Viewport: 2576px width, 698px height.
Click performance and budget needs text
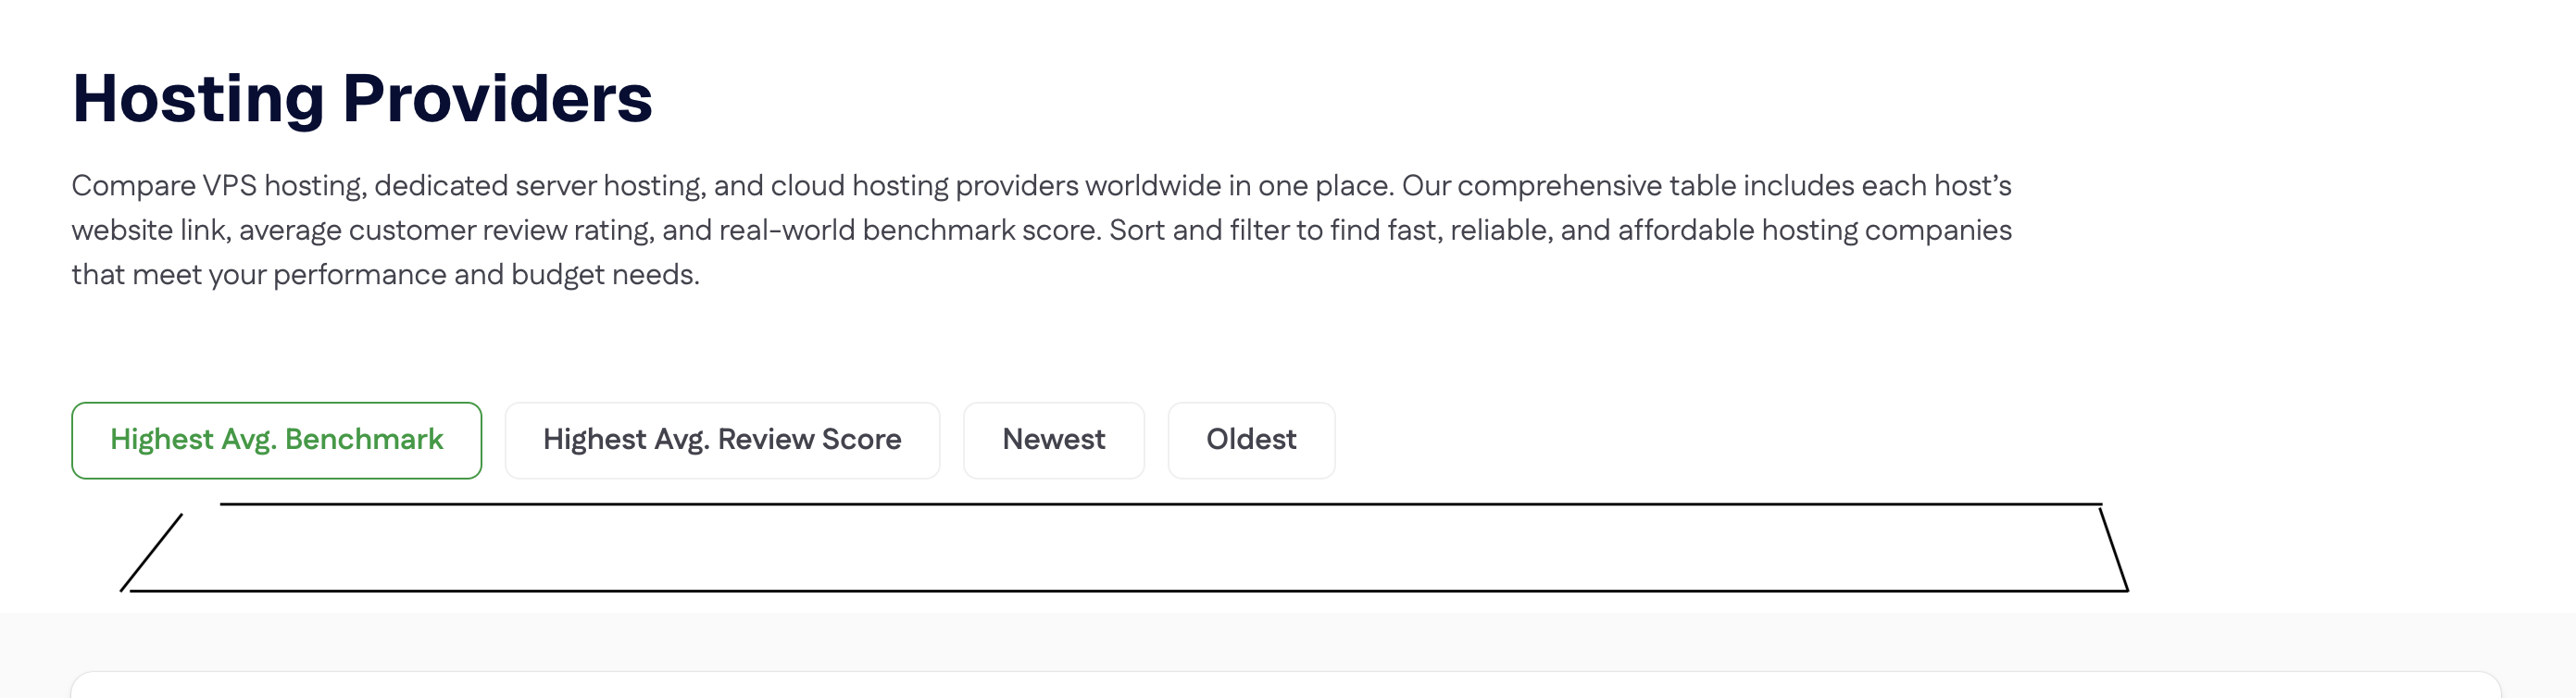(x=485, y=275)
